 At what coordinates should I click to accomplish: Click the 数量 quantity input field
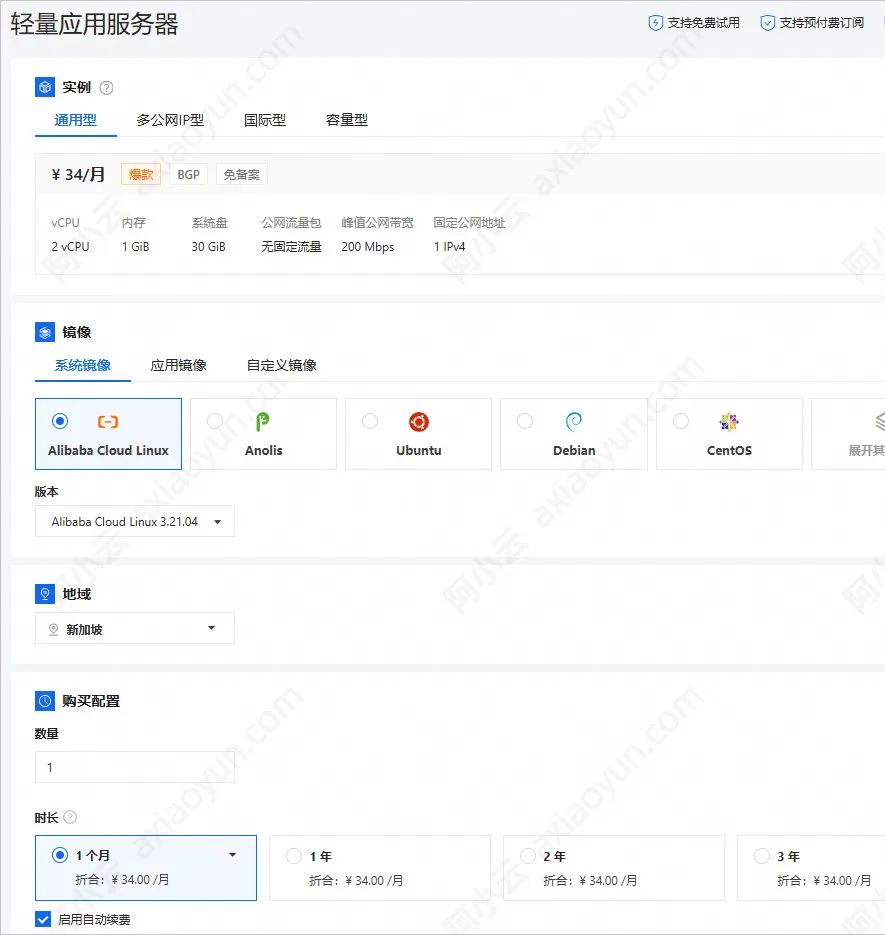coord(135,767)
